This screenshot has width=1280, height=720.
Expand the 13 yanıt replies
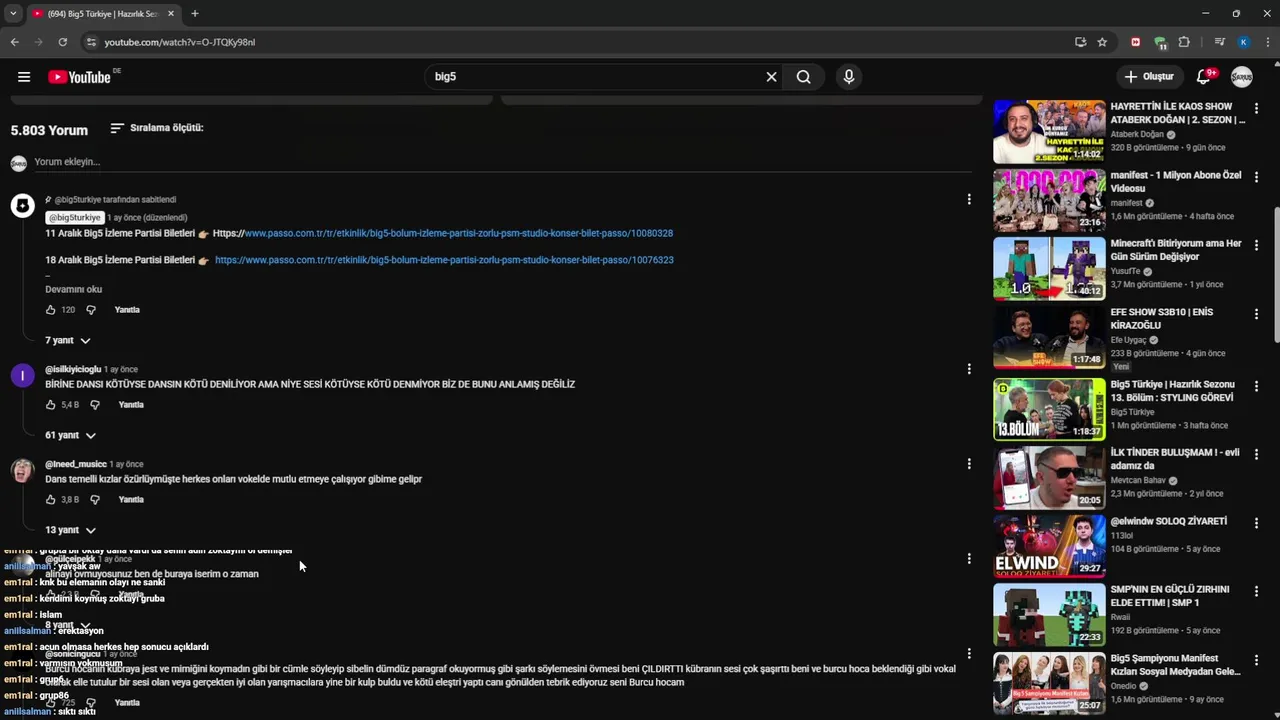click(71, 531)
